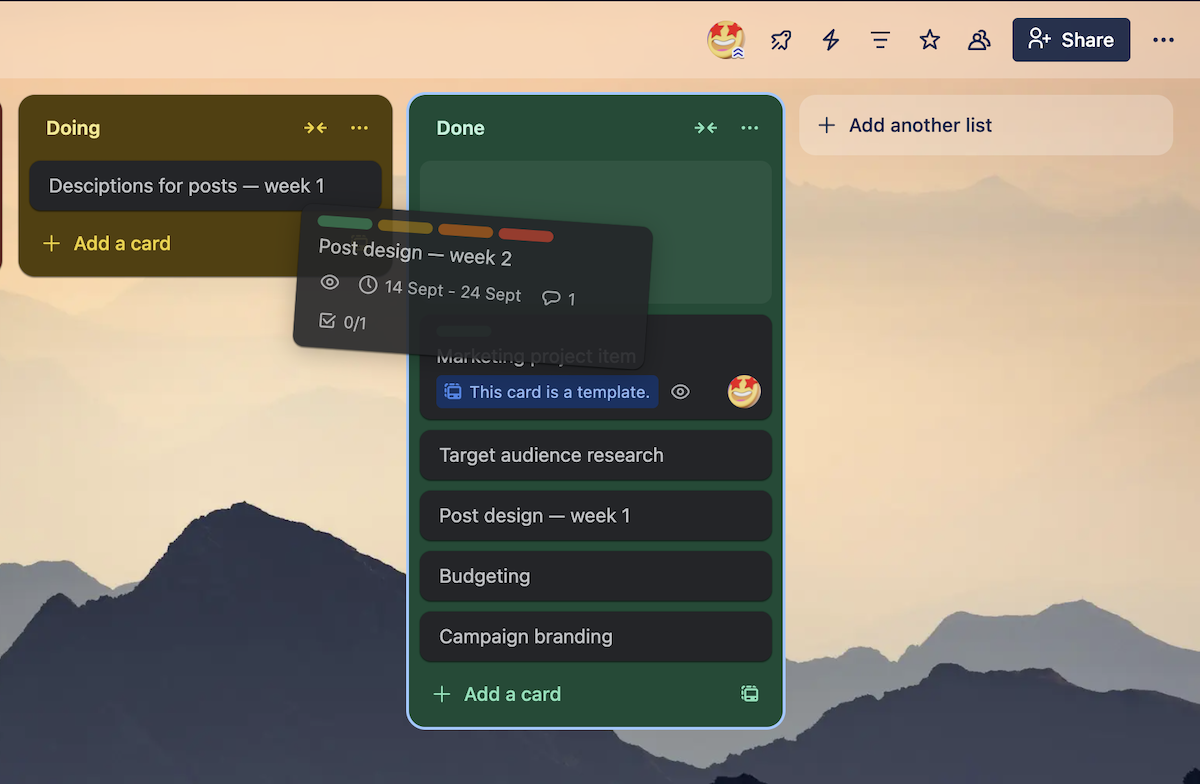Filter cards with the filter icon

pos(879,40)
